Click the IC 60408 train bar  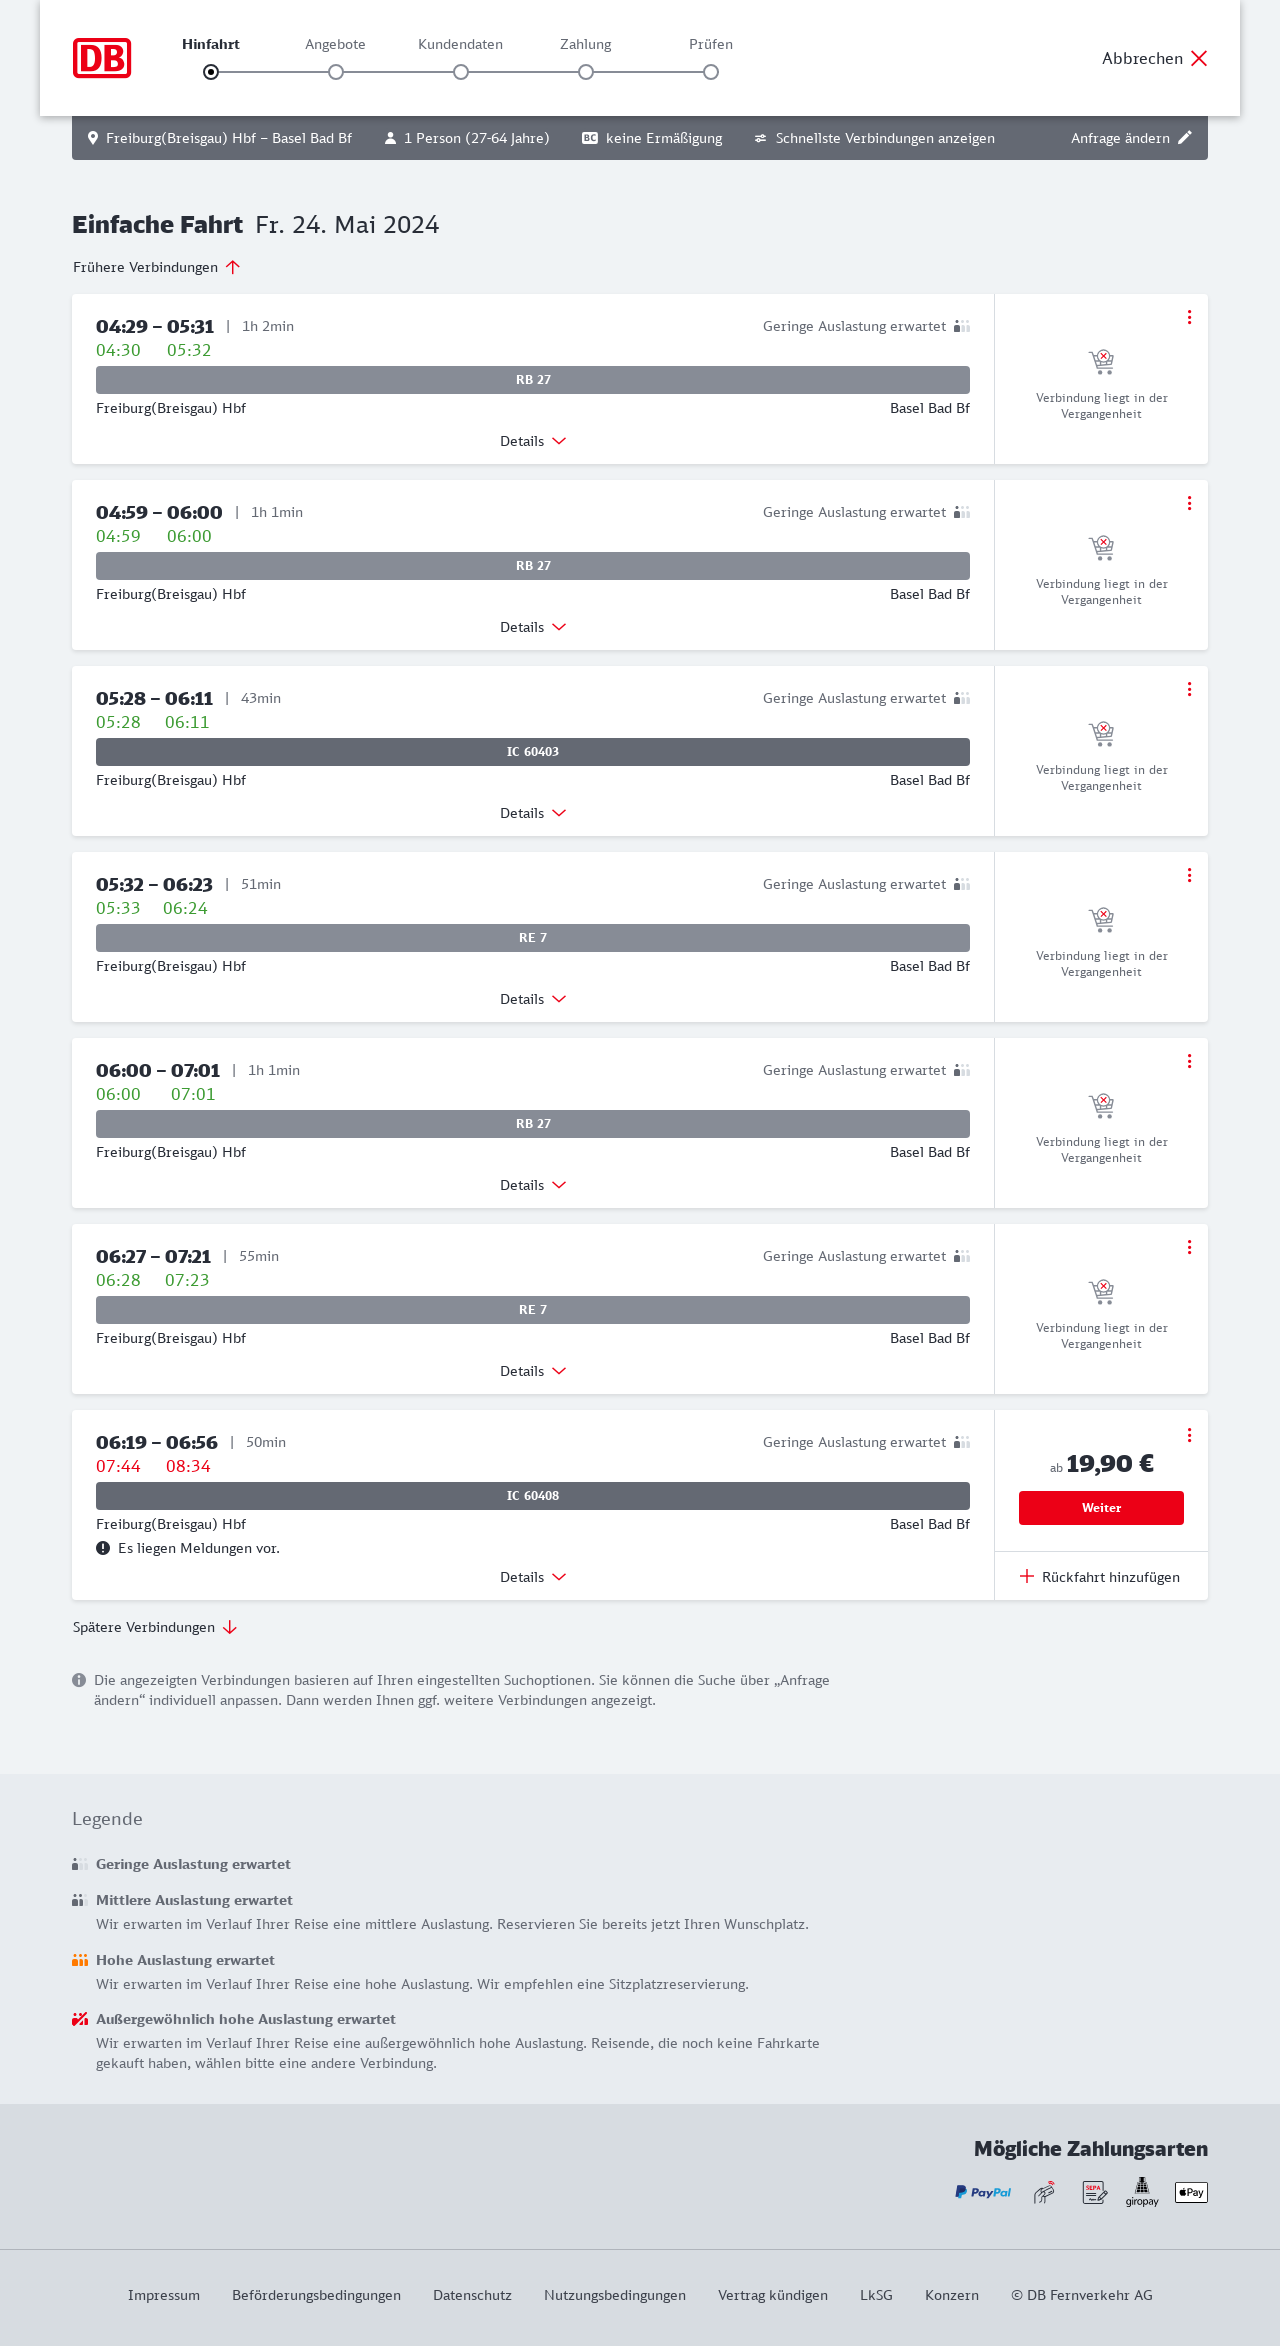[x=533, y=1496]
